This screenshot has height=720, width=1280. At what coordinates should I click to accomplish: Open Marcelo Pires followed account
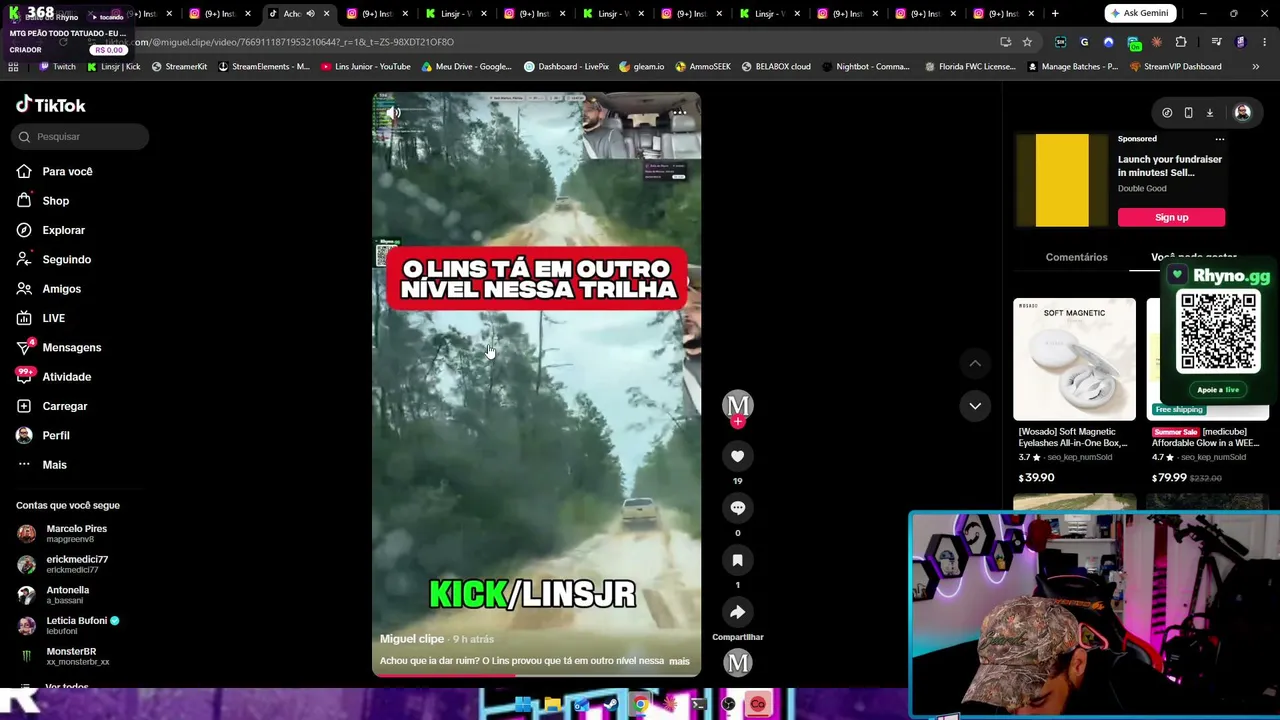tap(61, 533)
